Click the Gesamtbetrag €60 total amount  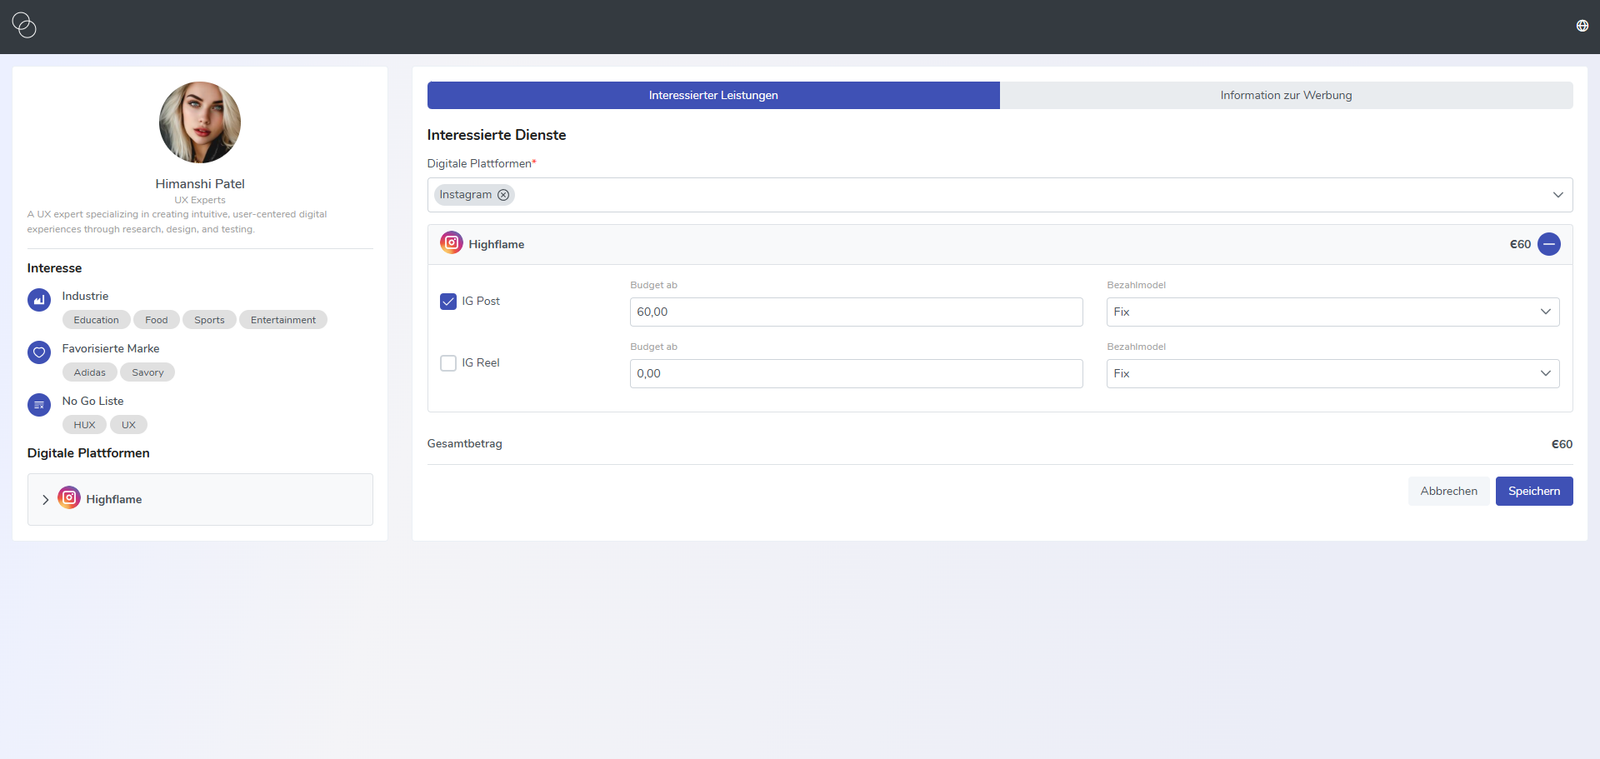(x=1562, y=444)
